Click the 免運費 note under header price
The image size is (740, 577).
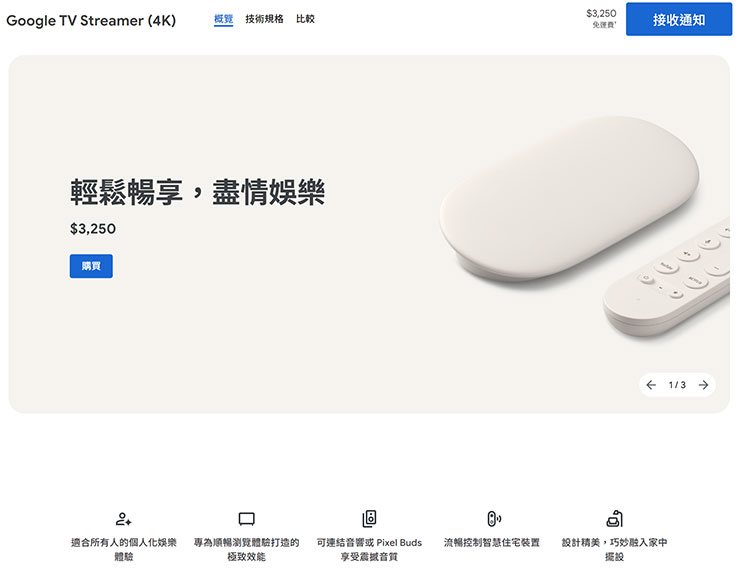pos(603,25)
